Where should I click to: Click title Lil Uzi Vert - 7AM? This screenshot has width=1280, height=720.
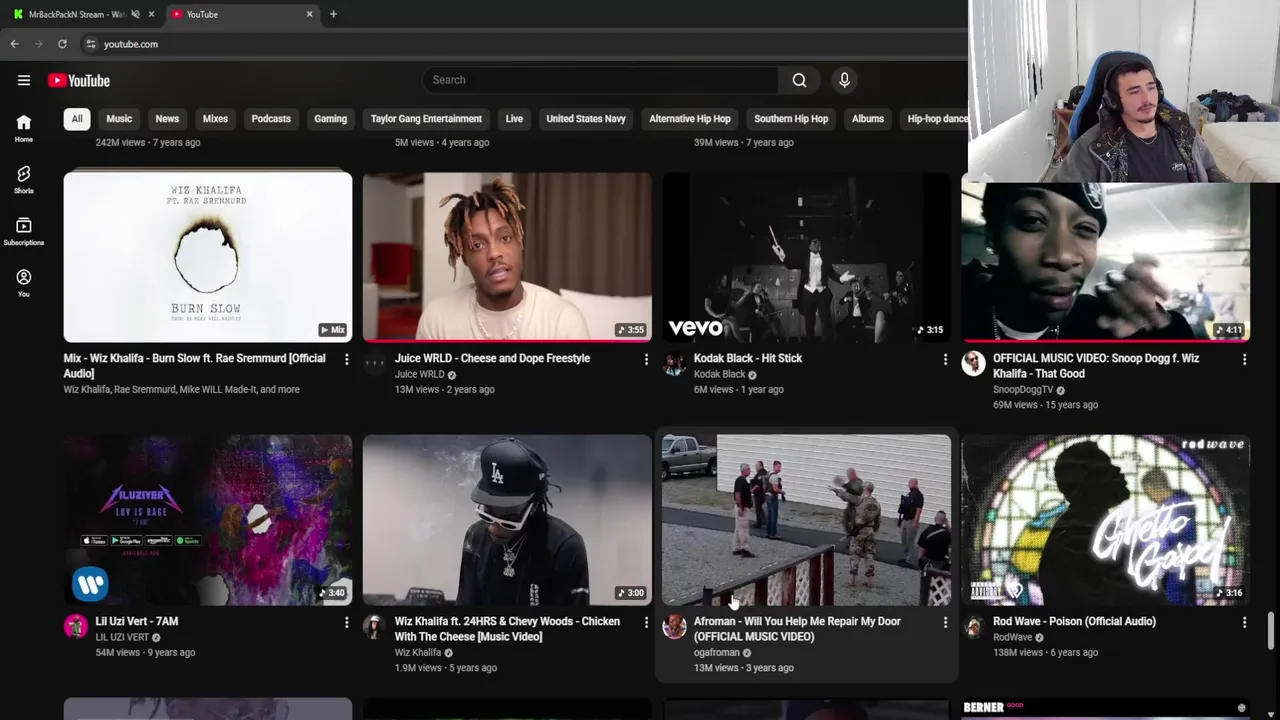136,622
